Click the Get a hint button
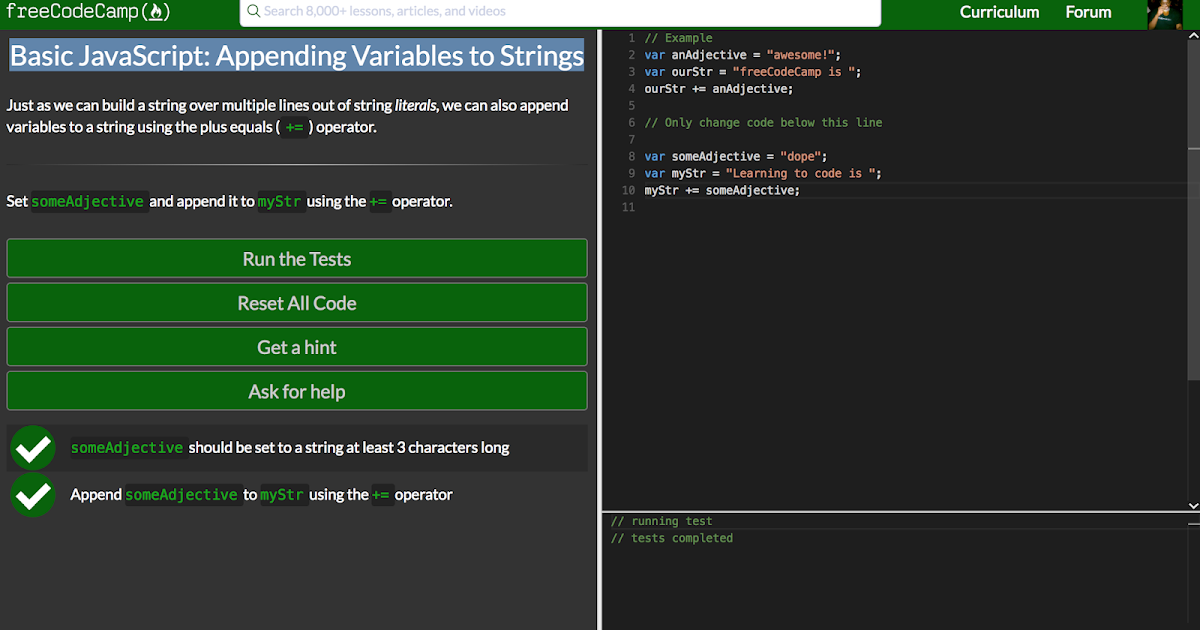The image size is (1200, 630). click(x=297, y=347)
